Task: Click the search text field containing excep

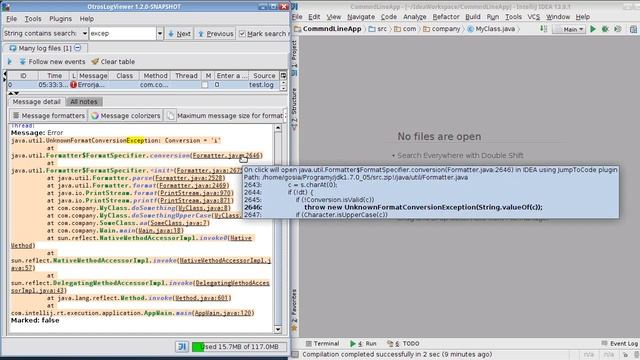Action: [122, 33]
